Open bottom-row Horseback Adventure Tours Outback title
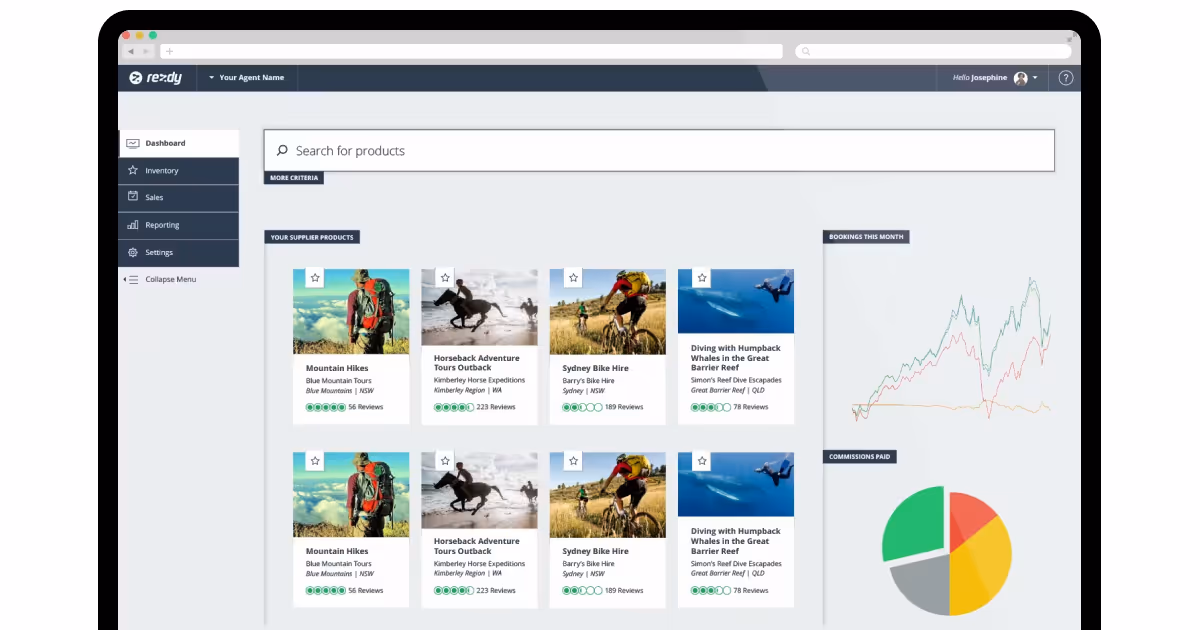Viewport: 1200px width, 630px height. [x=477, y=546]
